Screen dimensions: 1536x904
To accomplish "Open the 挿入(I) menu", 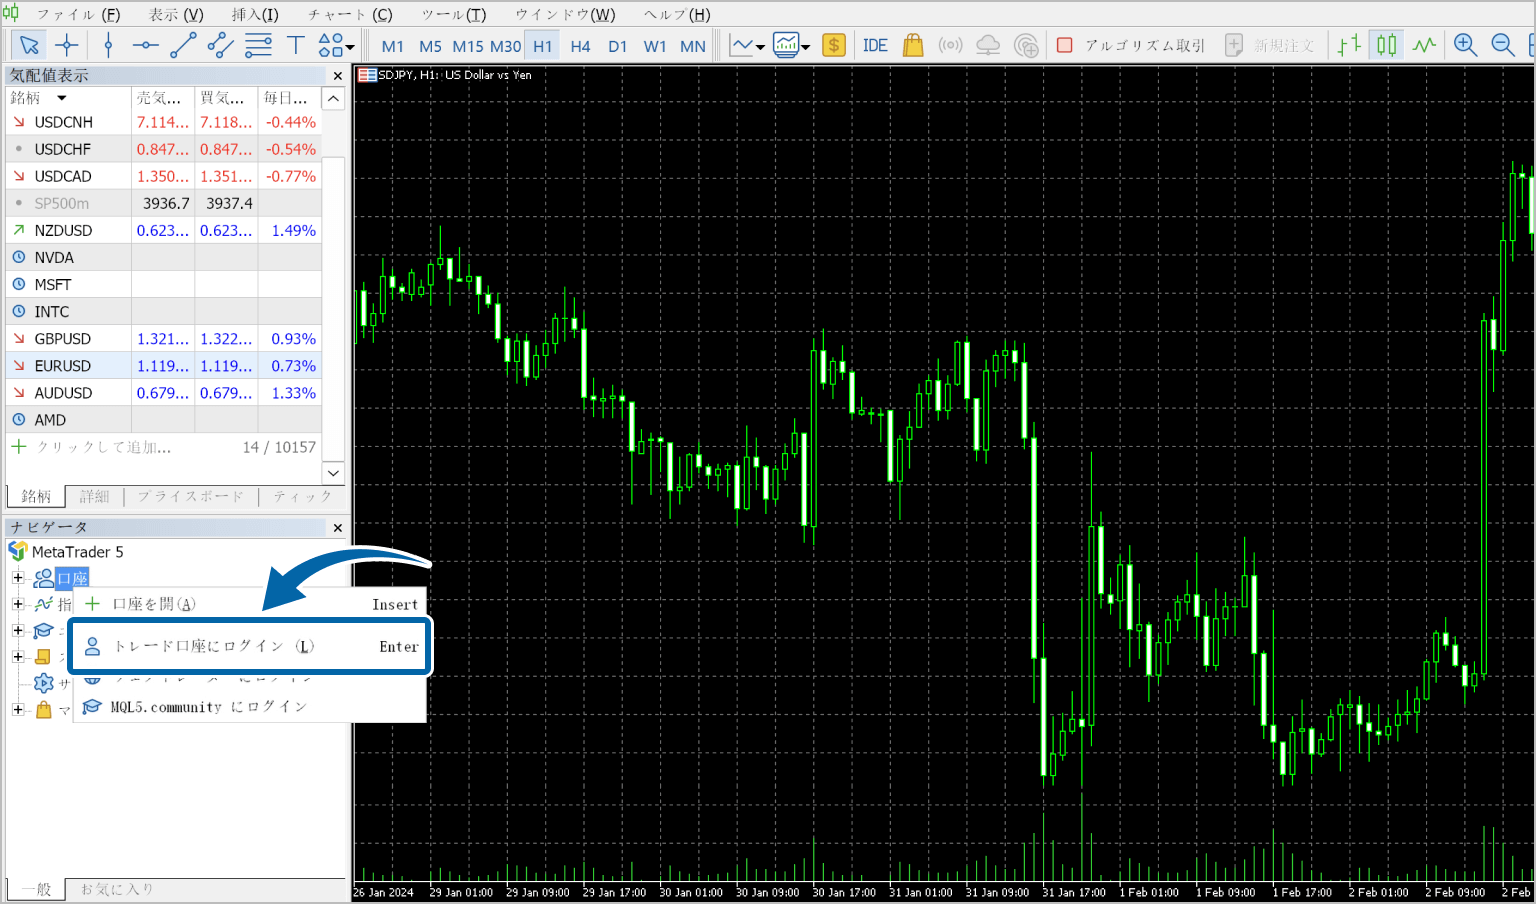I will pos(255,14).
